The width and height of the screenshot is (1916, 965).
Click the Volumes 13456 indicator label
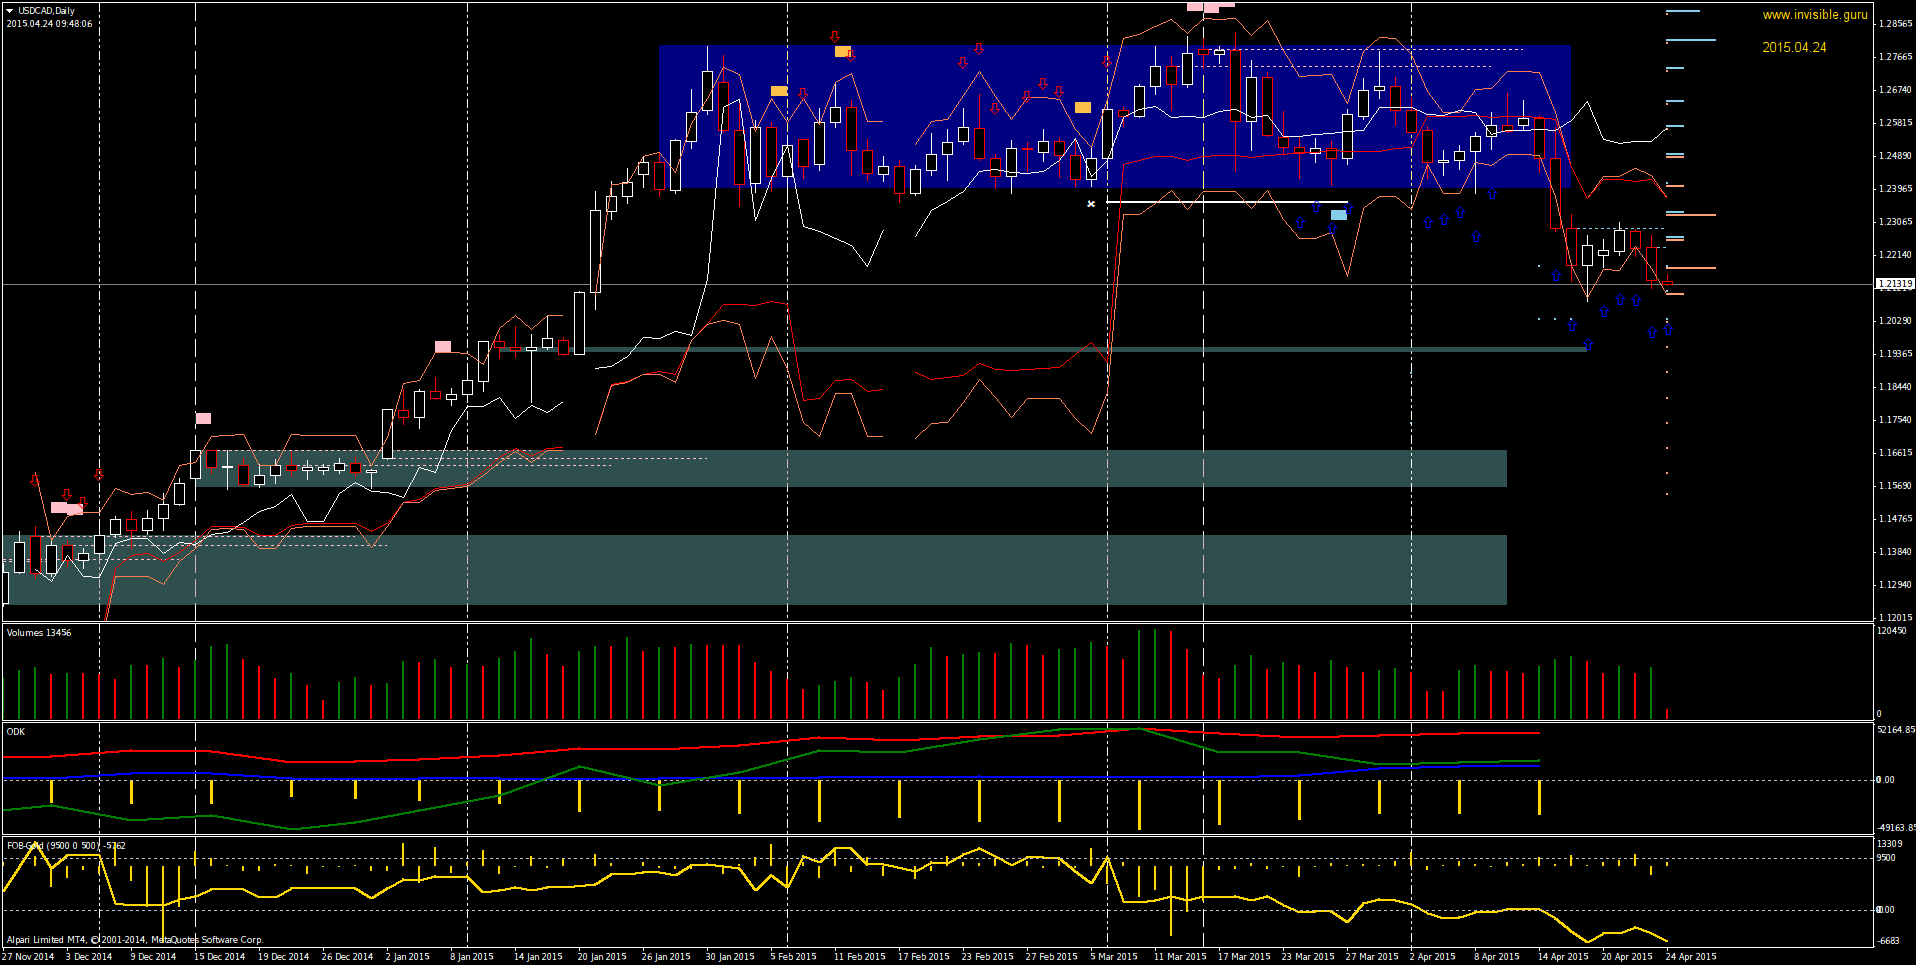(x=39, y=632)
